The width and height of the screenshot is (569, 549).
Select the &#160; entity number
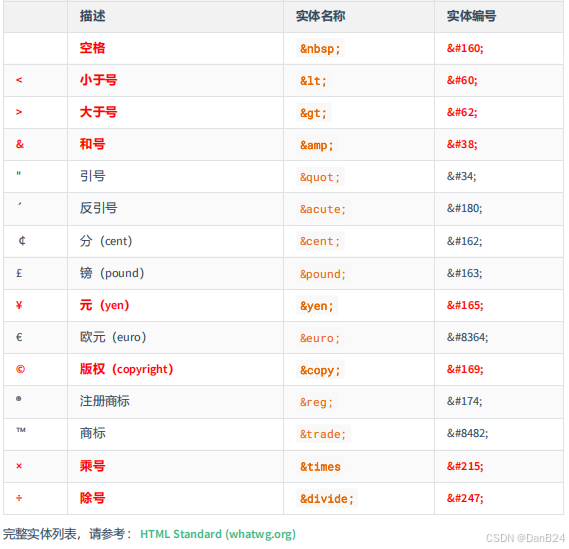pos(465,48)
